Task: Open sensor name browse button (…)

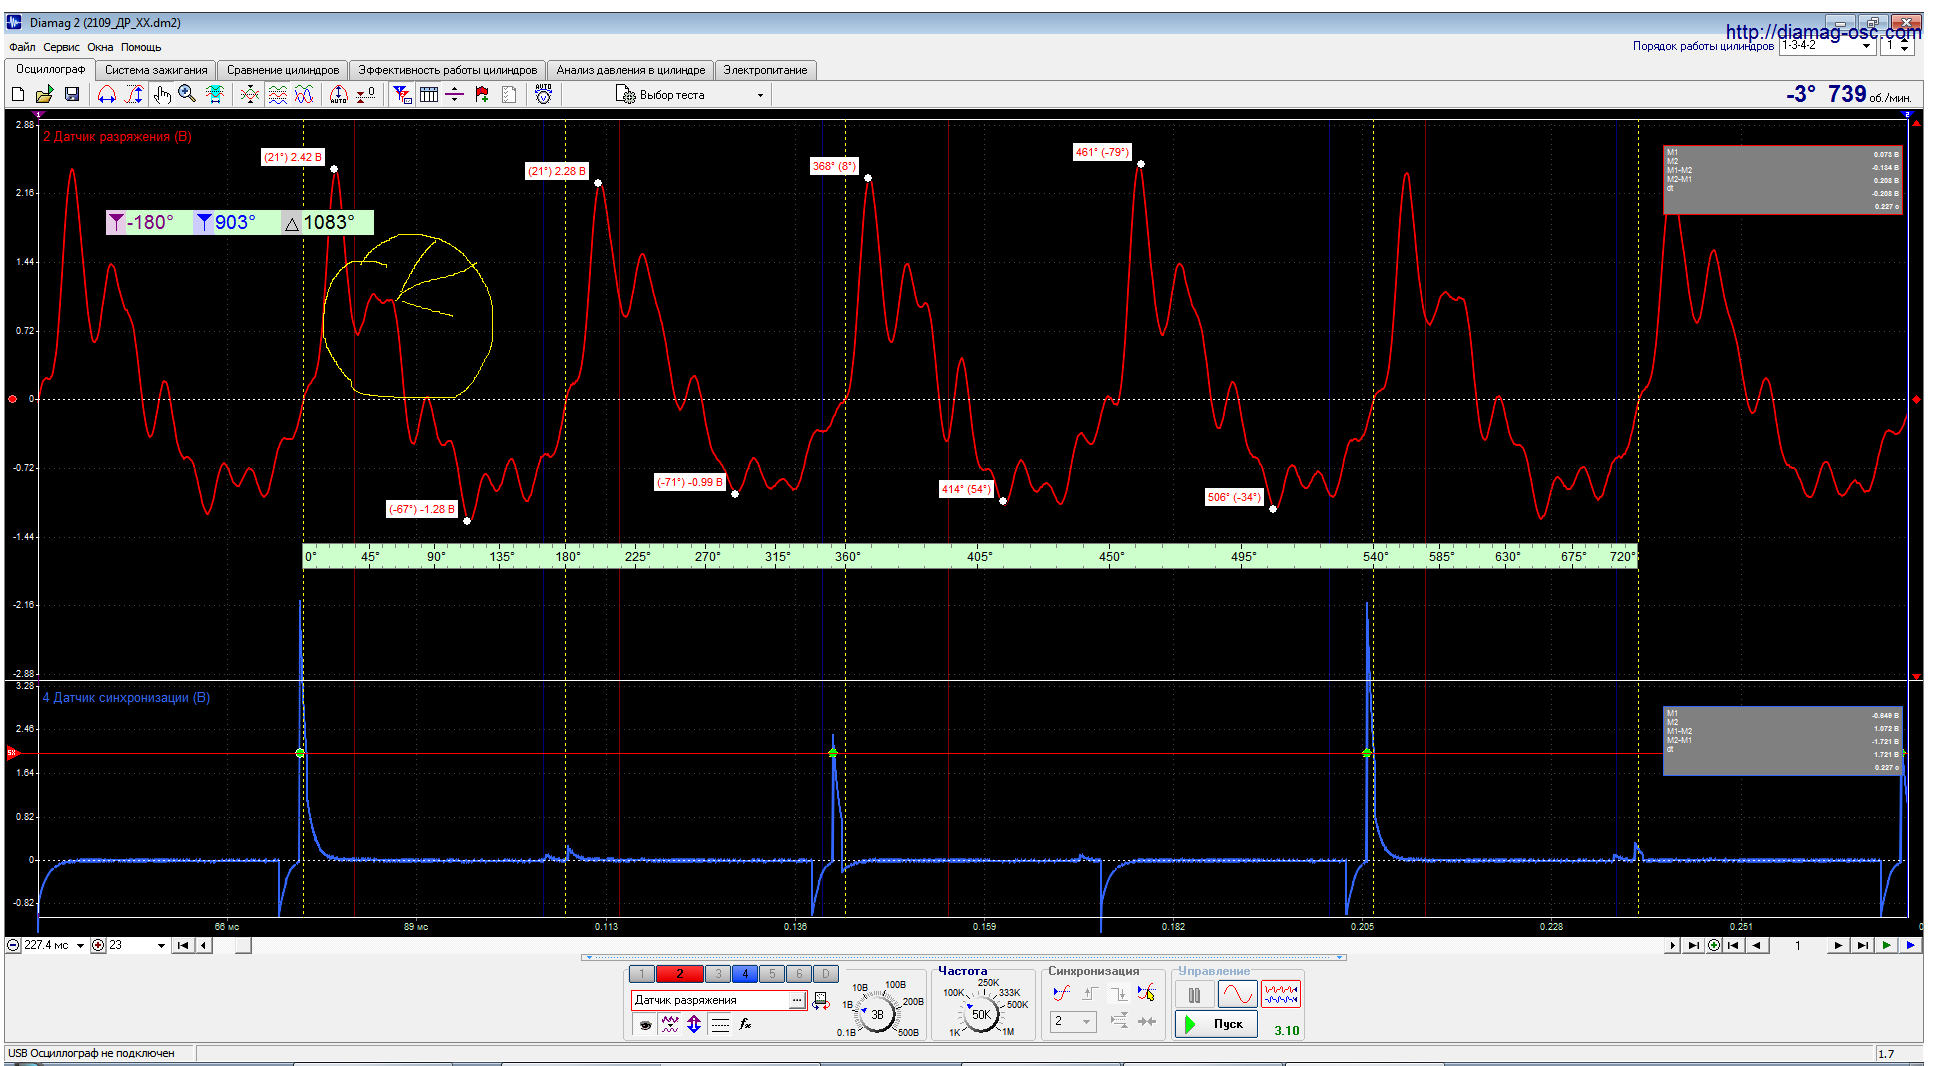Action: [x=797, y=1000]
